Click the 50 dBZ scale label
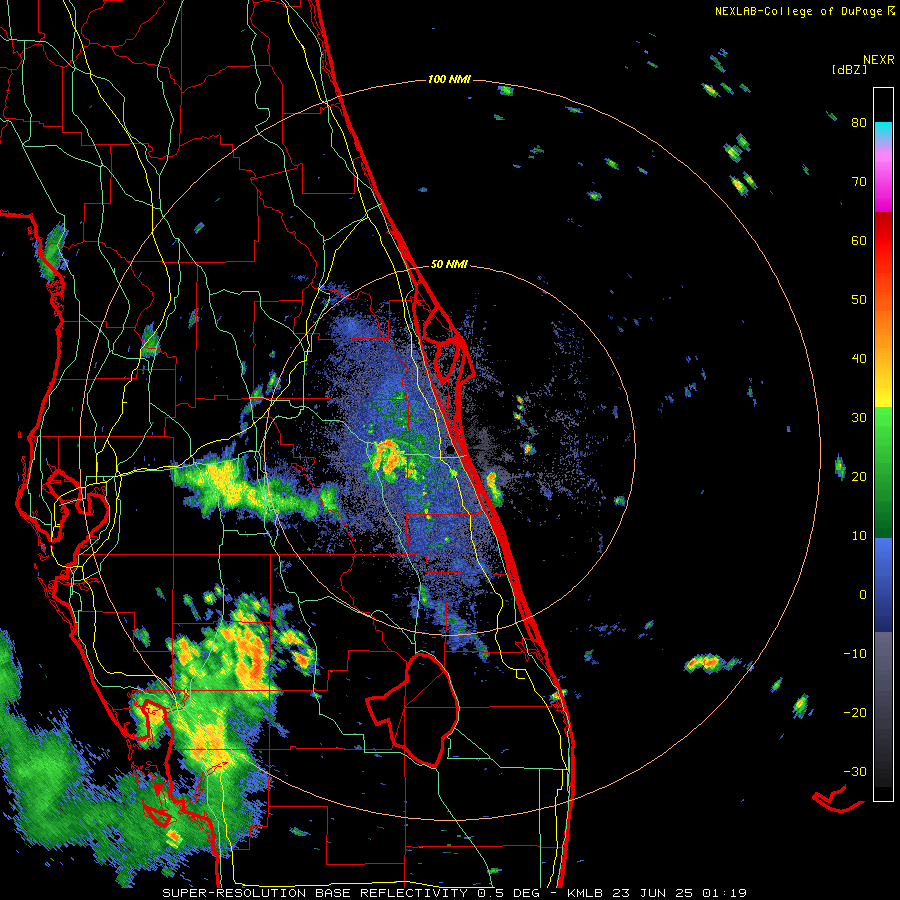The image size is (900, 900). 859,300
